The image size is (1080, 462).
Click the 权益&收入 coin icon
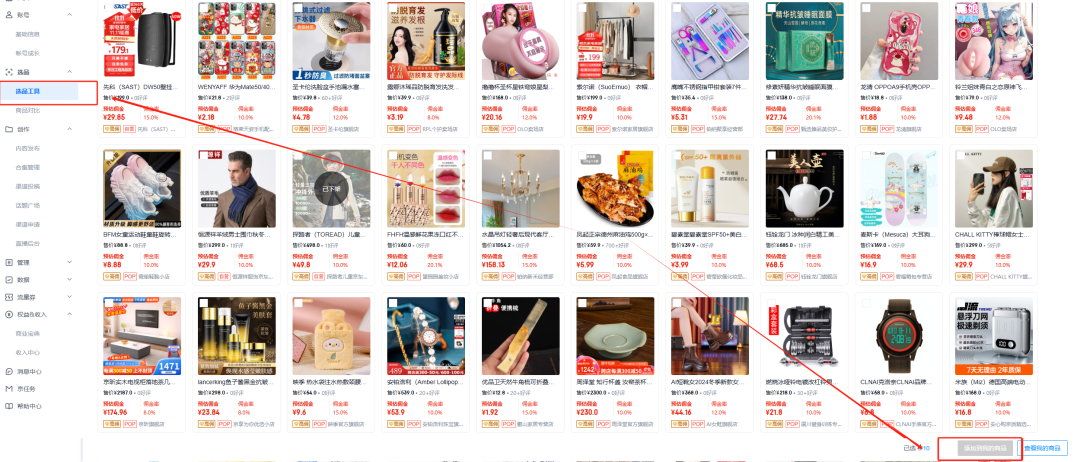[x=9, y=314]
